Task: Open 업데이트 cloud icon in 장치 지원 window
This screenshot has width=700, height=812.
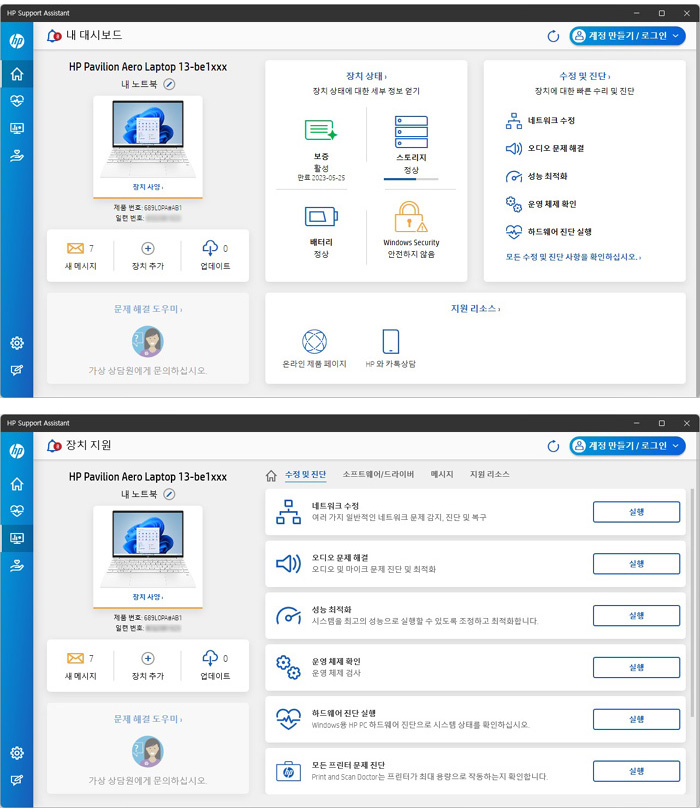Action: (210, 658)
